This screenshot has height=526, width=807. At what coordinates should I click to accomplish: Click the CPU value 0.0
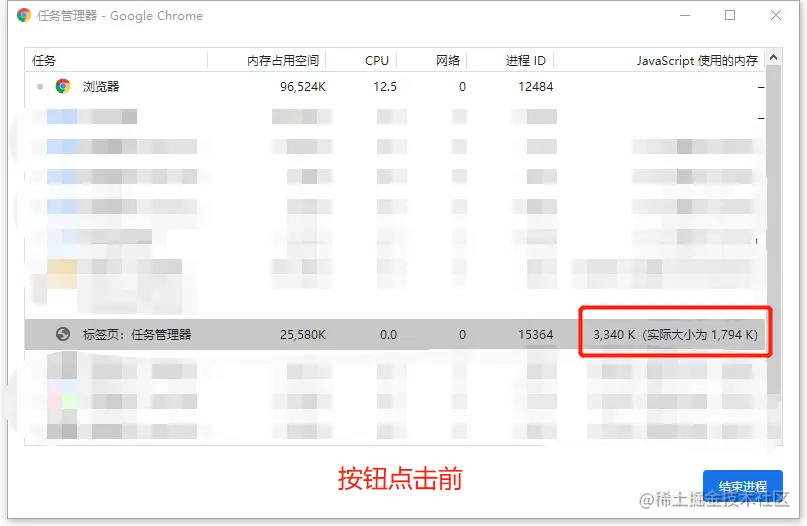389,335
